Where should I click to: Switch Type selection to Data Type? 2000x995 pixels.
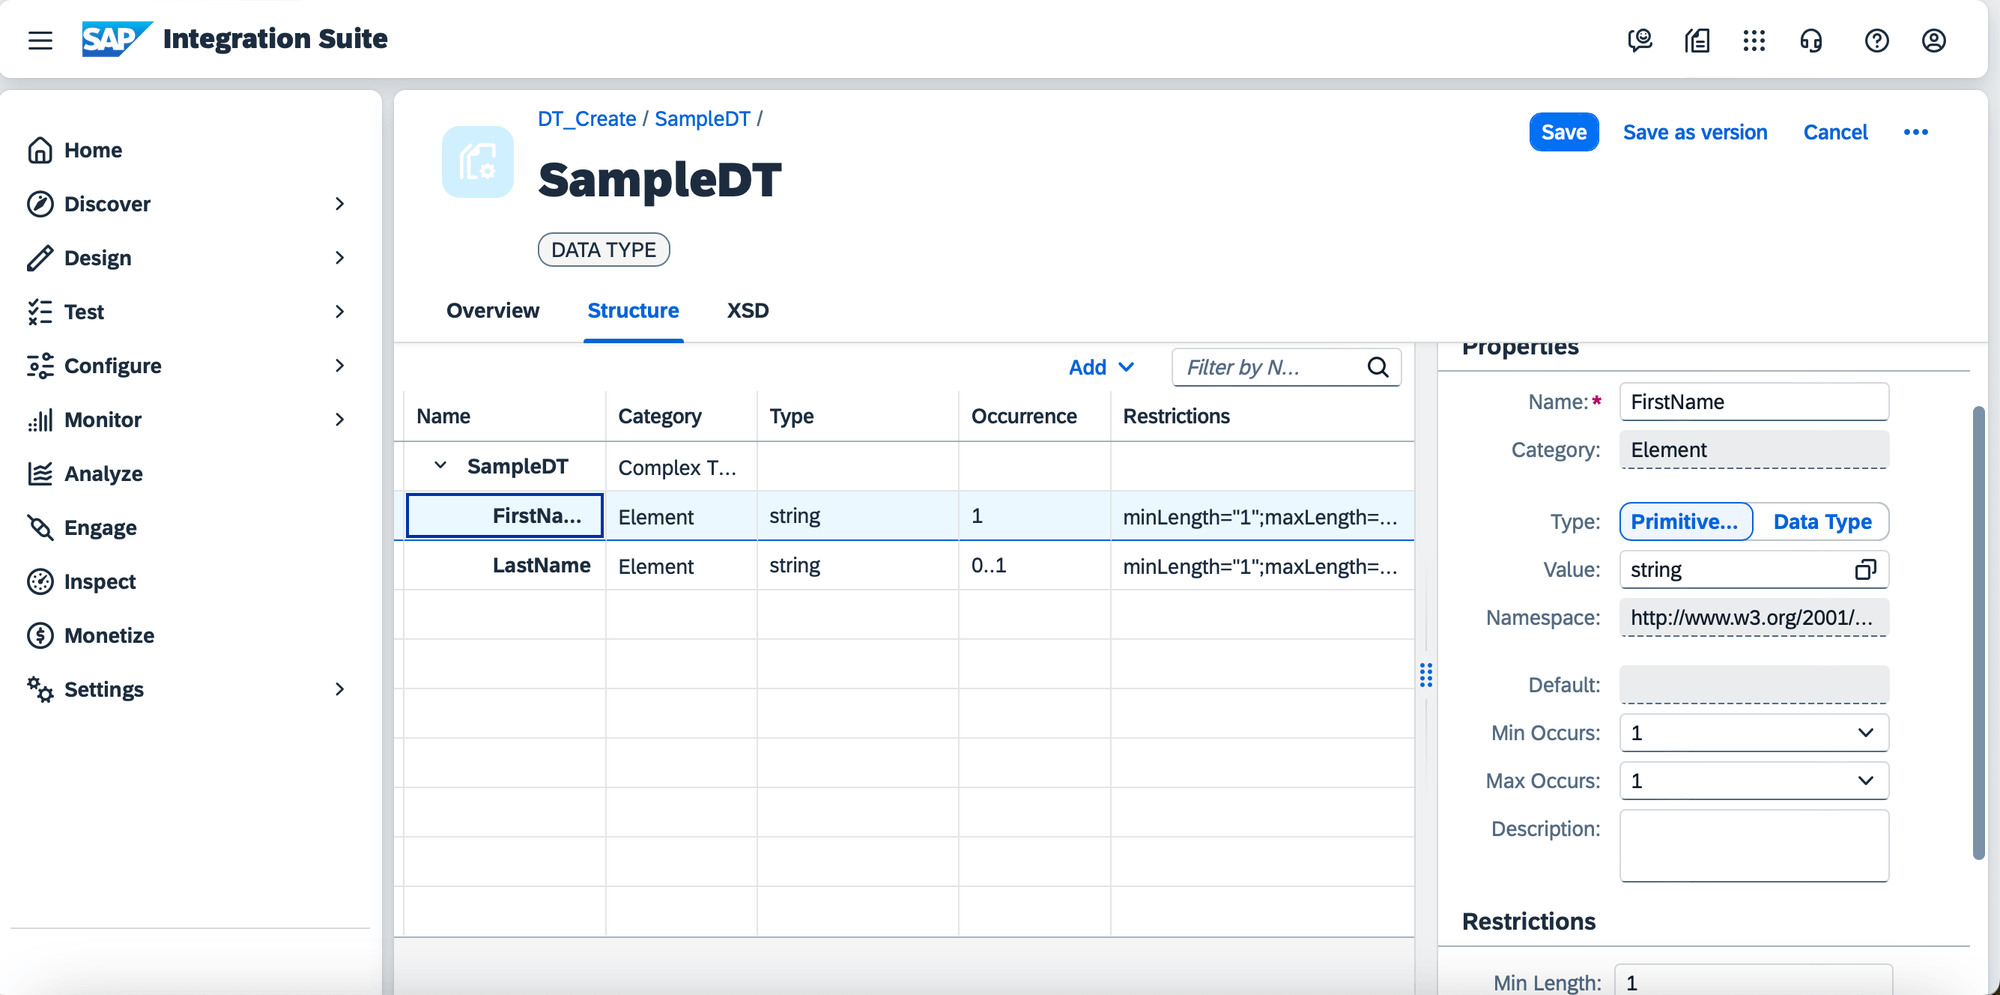tap(1822, 521)
